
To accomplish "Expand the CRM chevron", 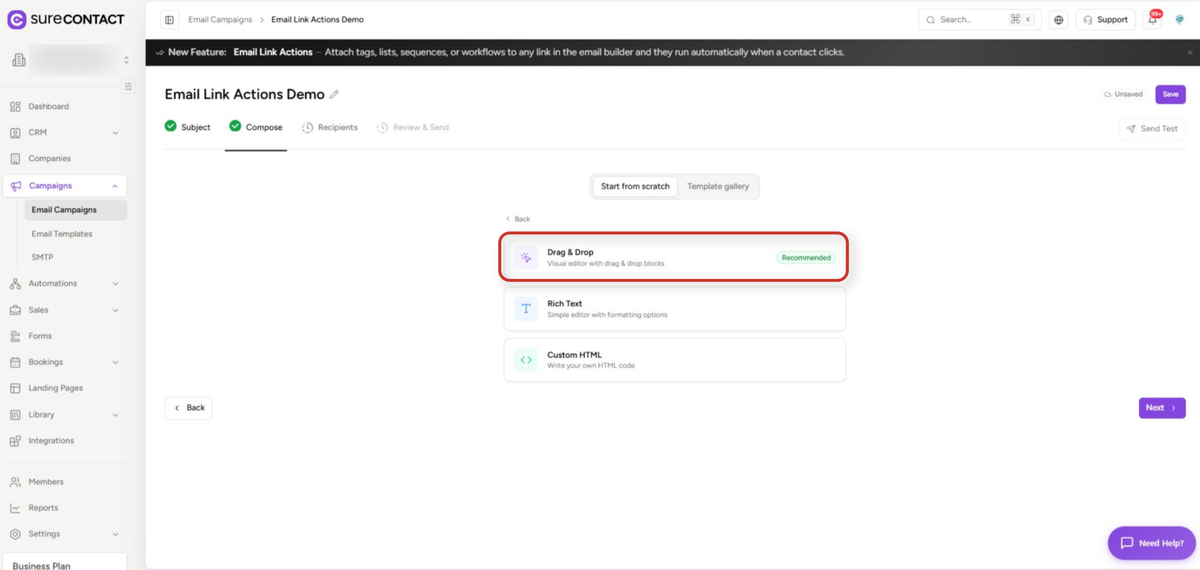I will coord(115,133).
